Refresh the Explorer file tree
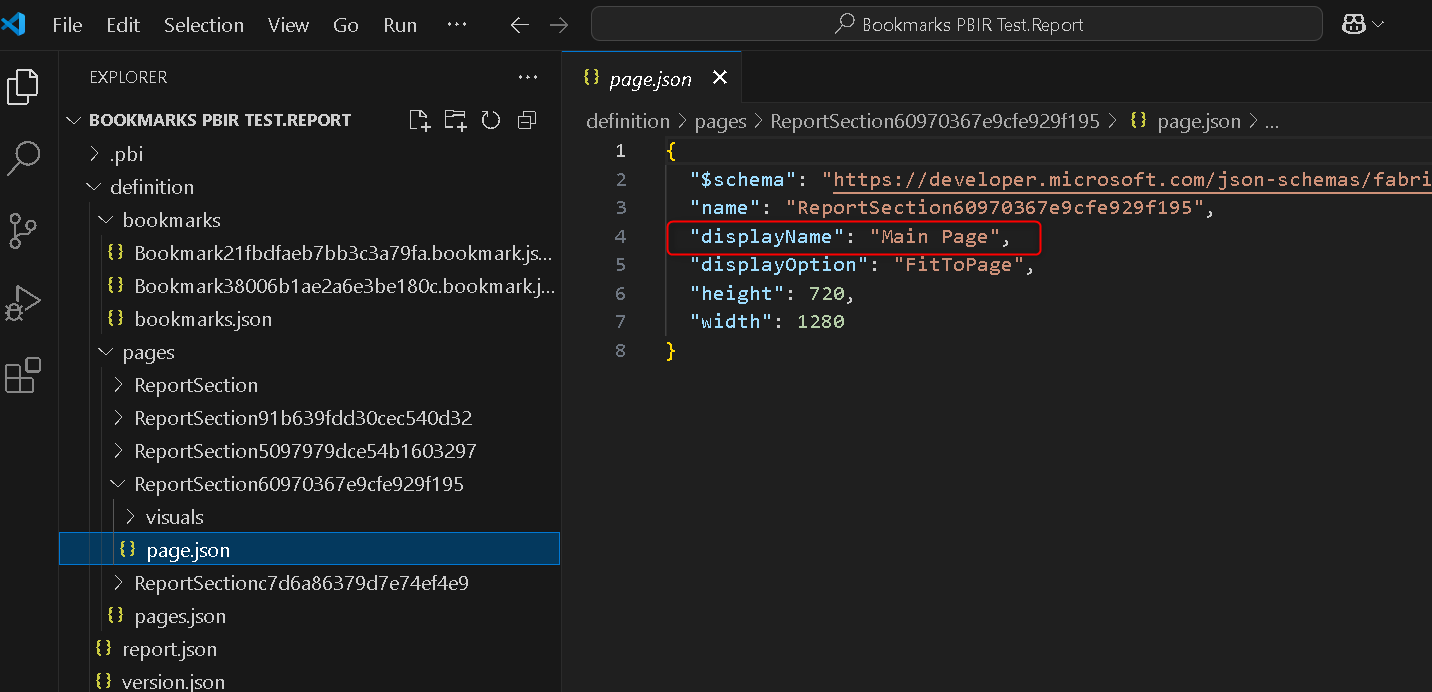Image resolution: width=1432 pixels, height=692 pixels. point(490,121)
